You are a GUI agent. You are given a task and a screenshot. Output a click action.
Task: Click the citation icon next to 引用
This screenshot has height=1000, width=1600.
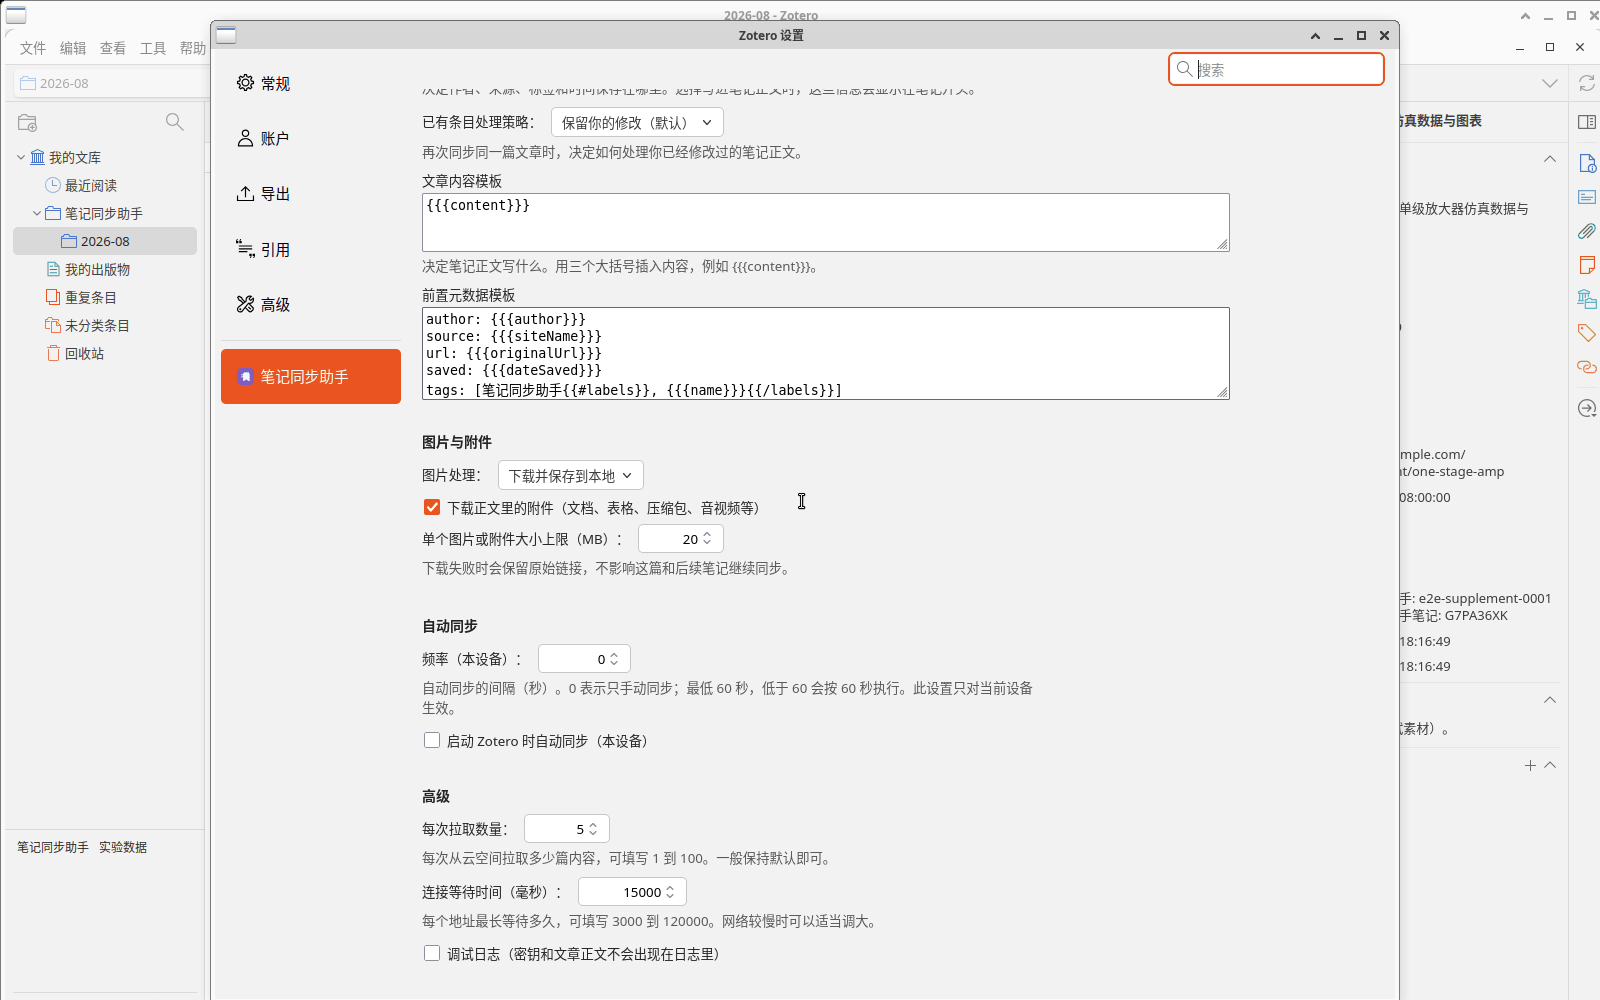point(245,249)
